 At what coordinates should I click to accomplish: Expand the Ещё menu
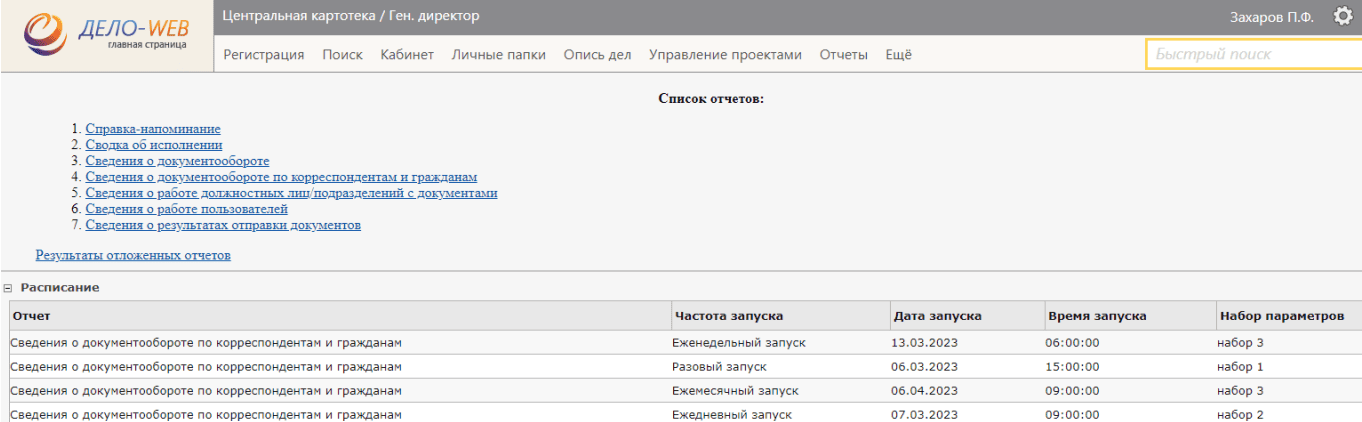(898, 55)
